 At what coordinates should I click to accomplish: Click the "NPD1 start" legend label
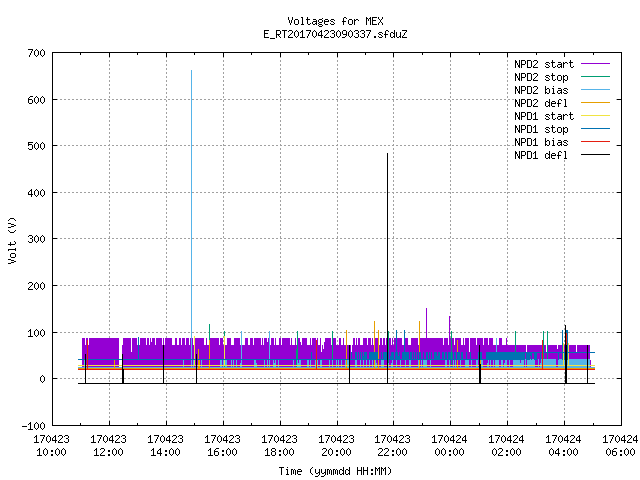coord(544,116)
